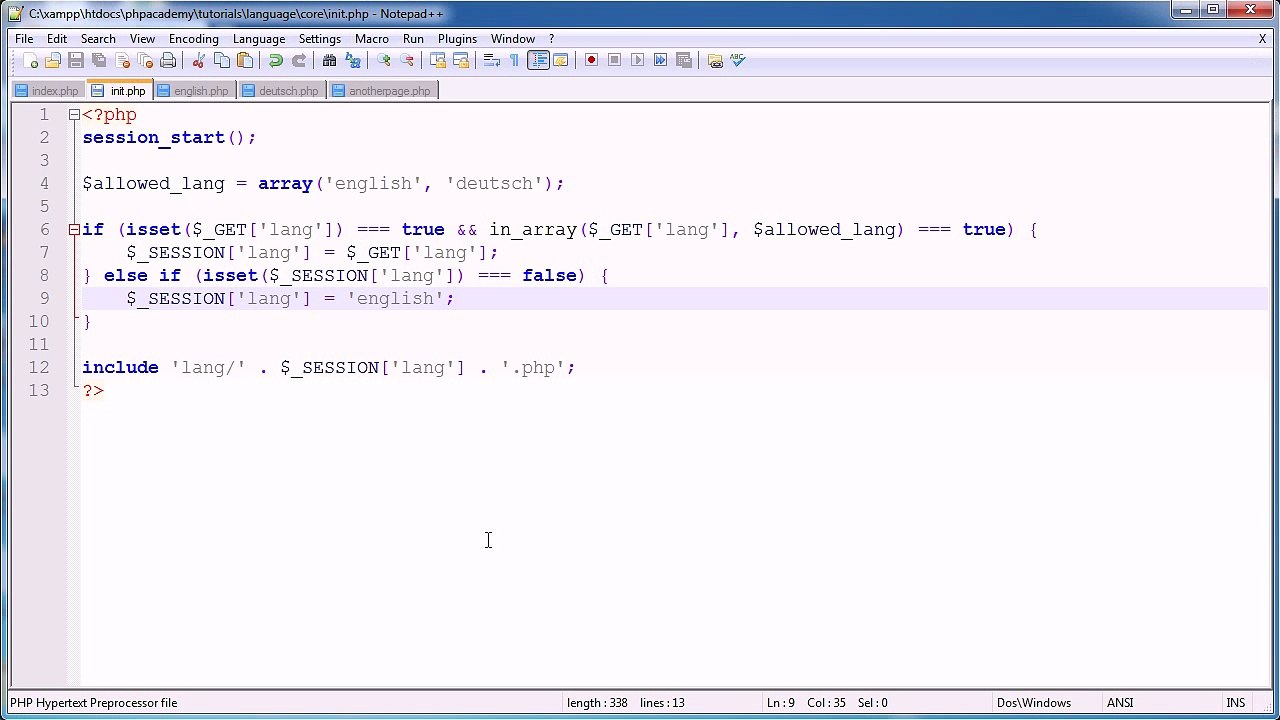Click the 'length : 338 lines : 13' status text
Image resolution: width=1280 pixels, height=720 pixels.
626,703
